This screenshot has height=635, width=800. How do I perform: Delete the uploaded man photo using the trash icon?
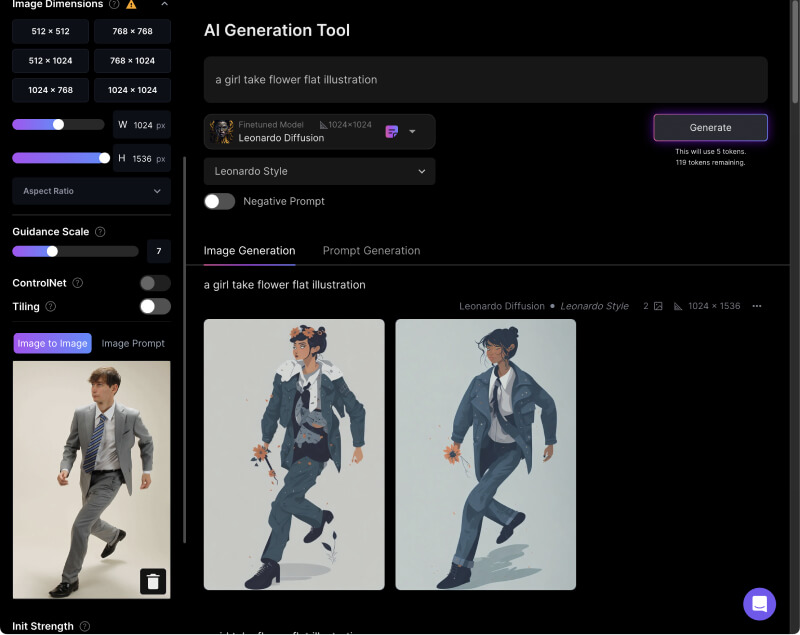(153, 581)
